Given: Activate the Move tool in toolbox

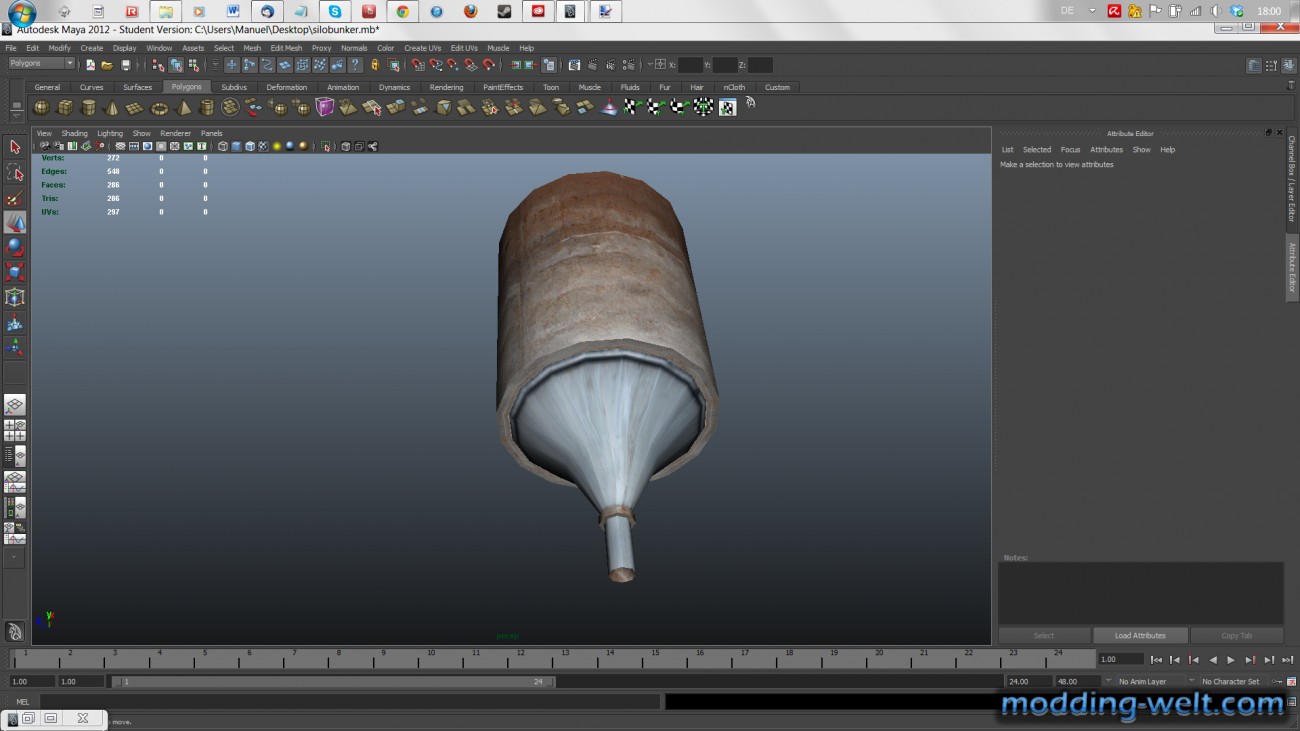Looking at the screenshot, I should [x=14, y=222].
